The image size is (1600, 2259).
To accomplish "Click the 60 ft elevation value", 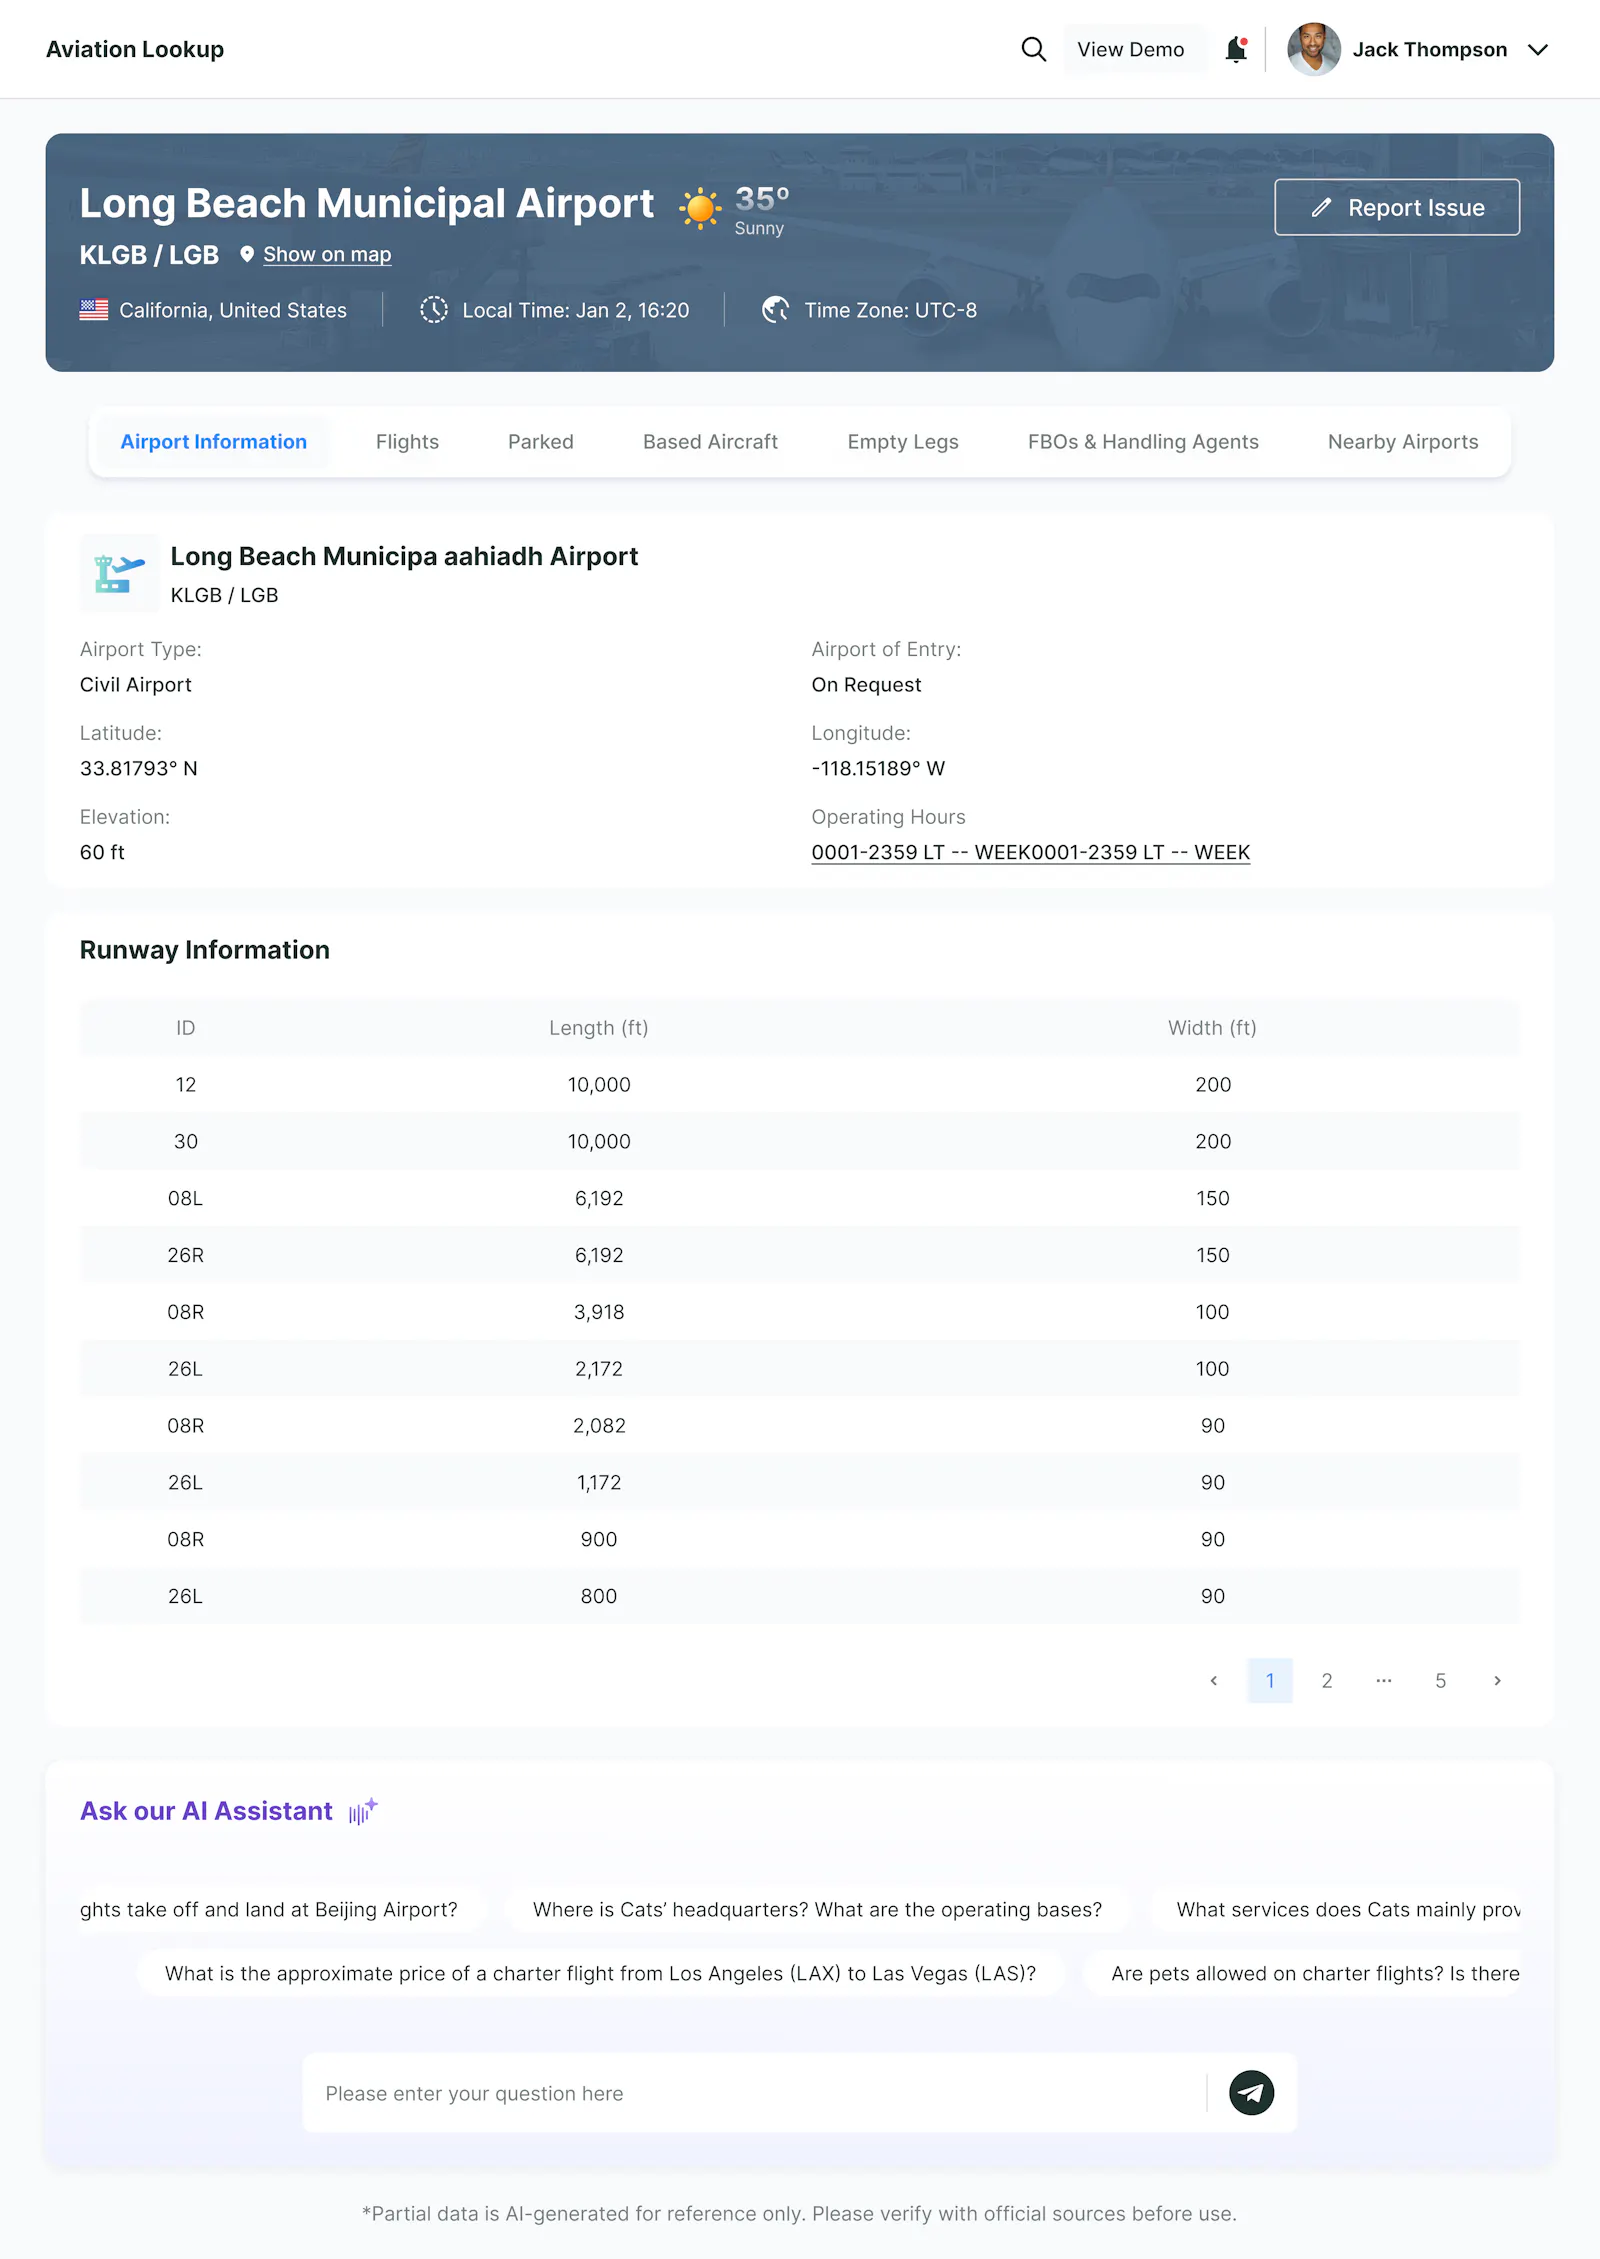I will click(102, 853).
